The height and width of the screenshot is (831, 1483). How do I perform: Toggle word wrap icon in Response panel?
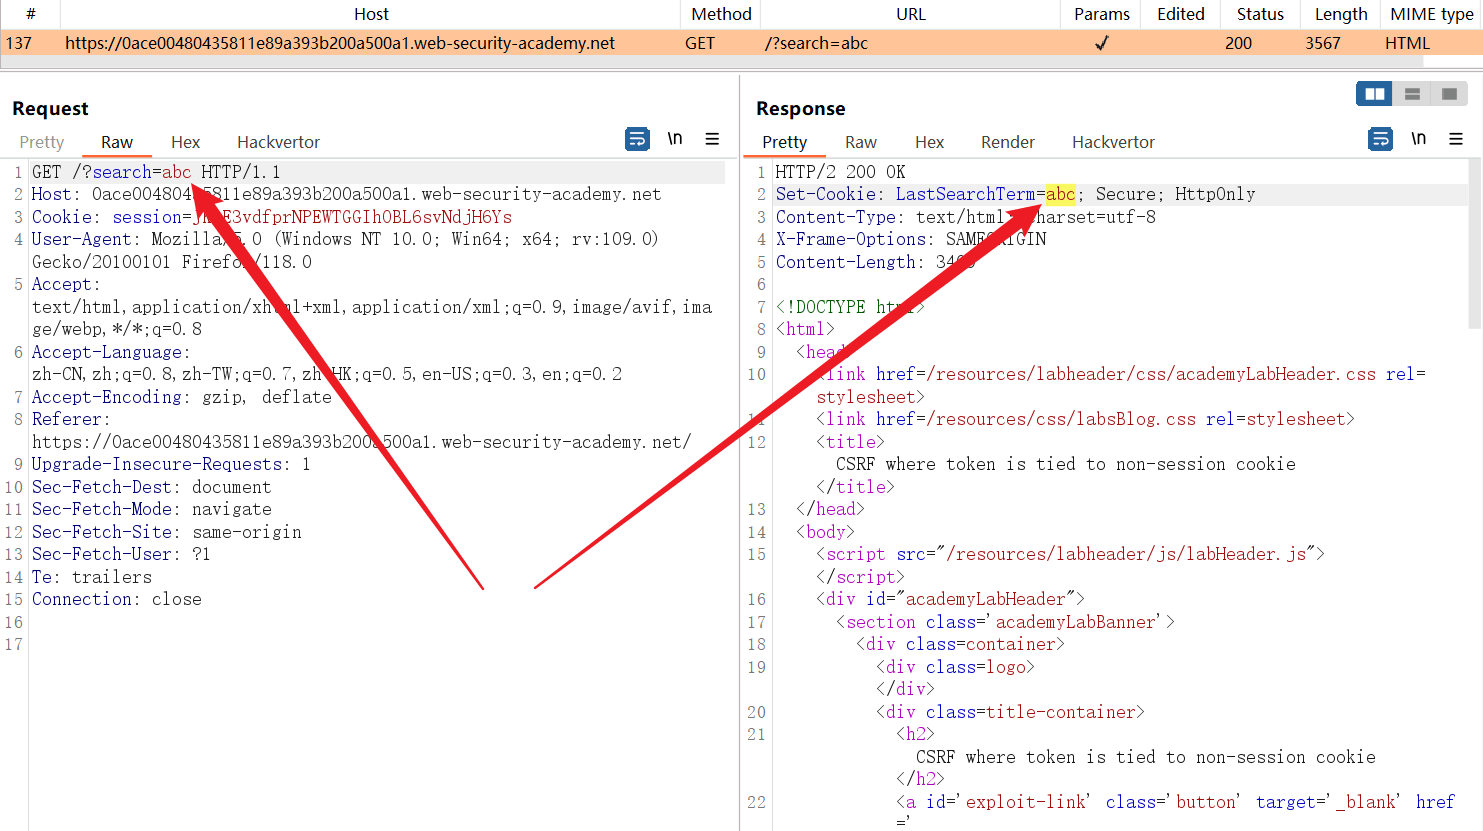pyautogui.click(x=1380, y=139)
